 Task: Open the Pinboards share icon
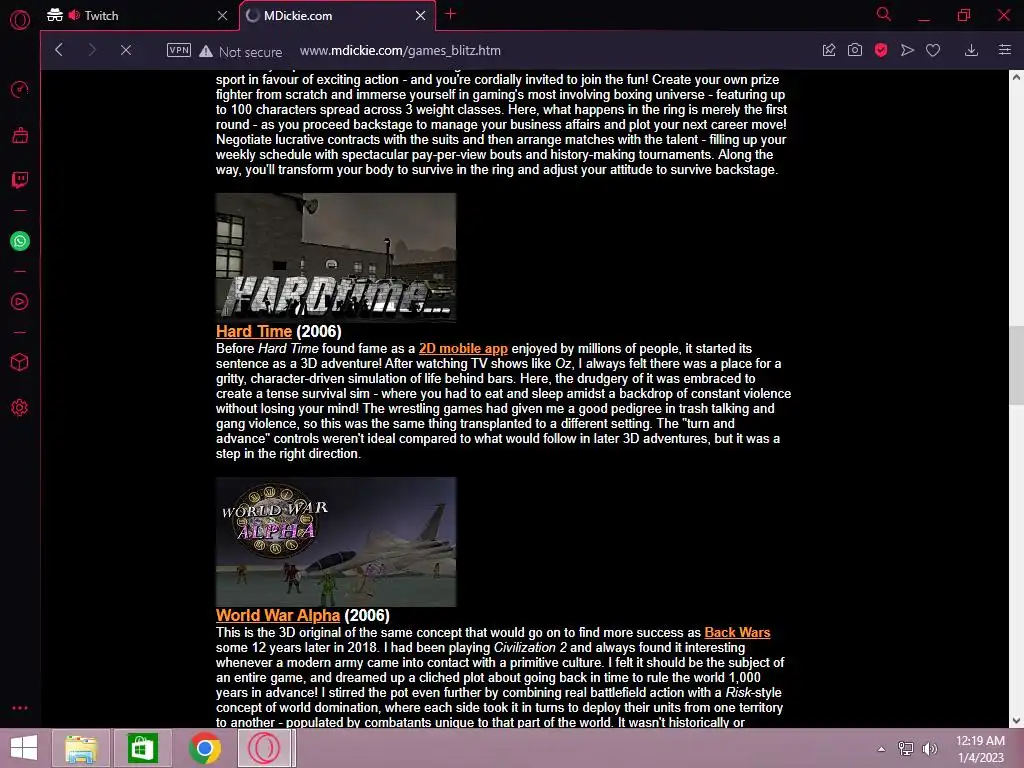[829, 50]
